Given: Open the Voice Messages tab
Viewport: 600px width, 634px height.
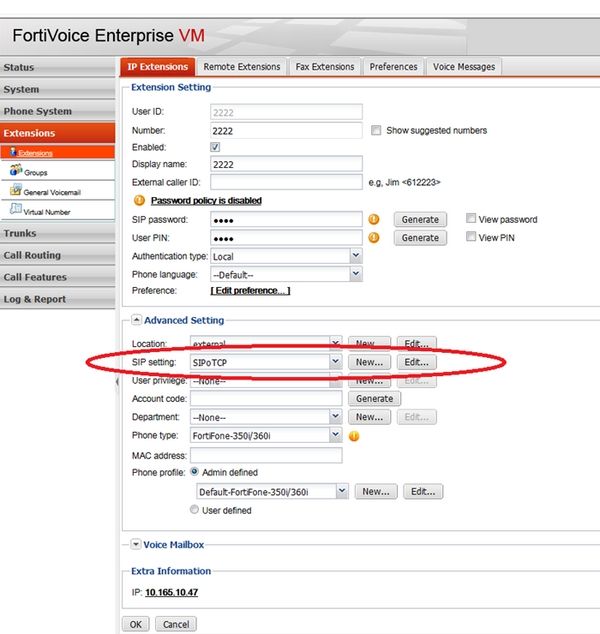Looking at the screenshot, I should point(463,67).
